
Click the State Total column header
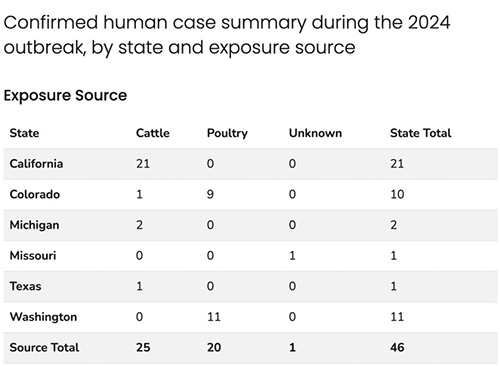coord(421,133)
